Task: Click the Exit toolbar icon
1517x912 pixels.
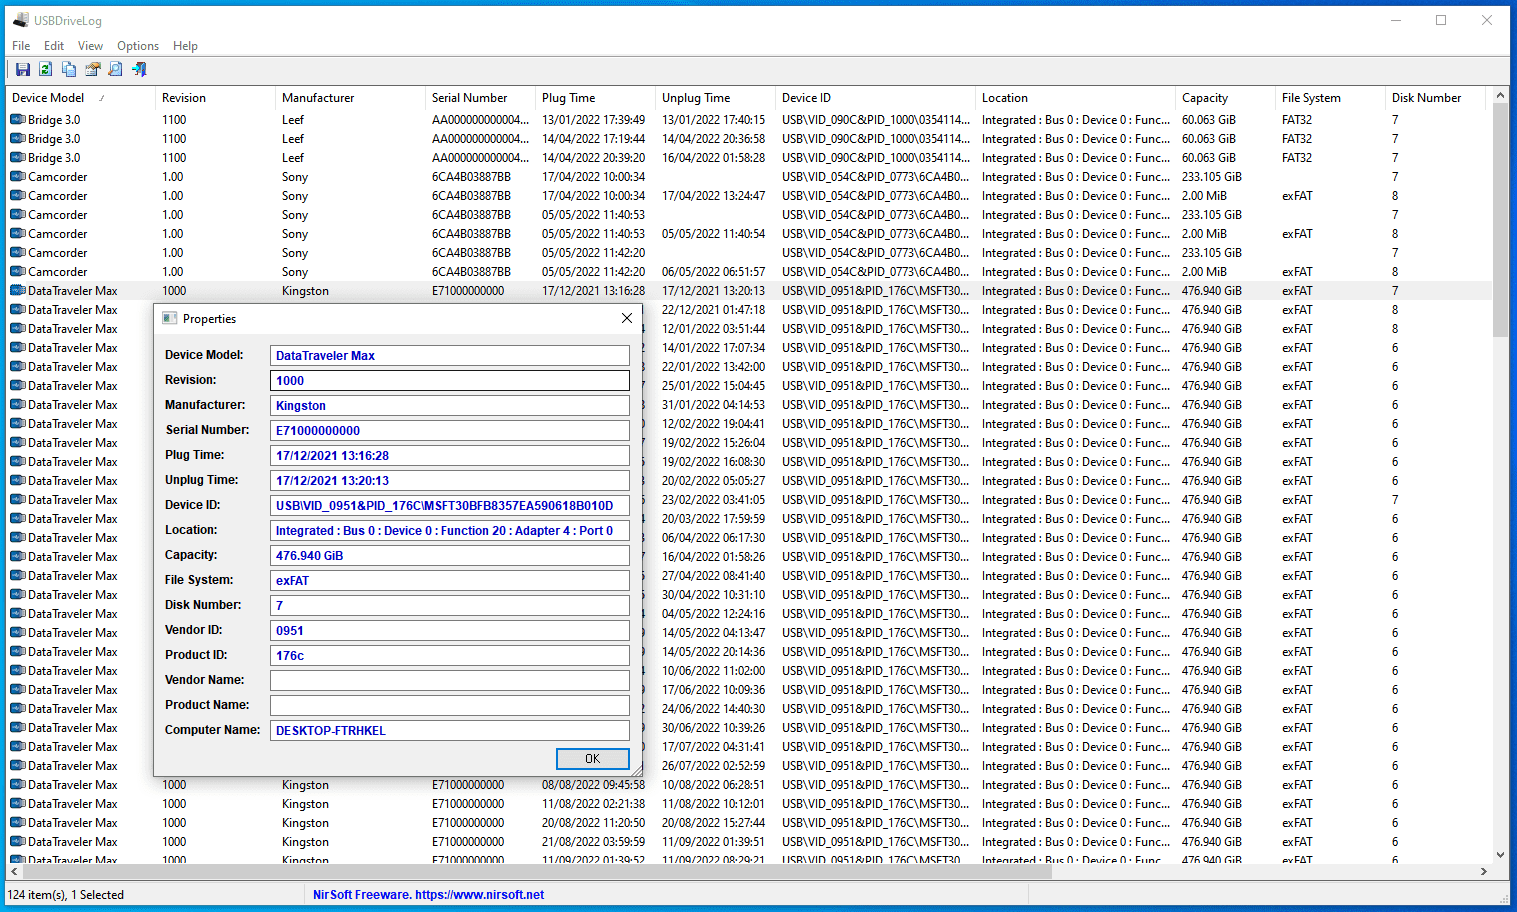Action: pos(139,69)
